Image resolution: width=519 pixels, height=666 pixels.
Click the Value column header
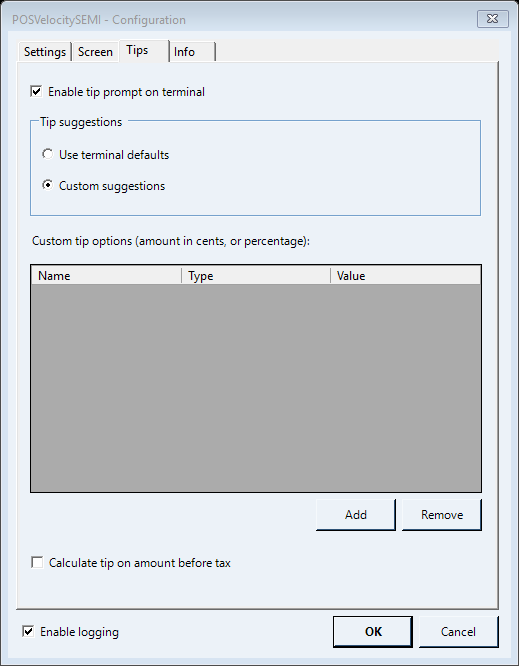[x=406, y=276]
